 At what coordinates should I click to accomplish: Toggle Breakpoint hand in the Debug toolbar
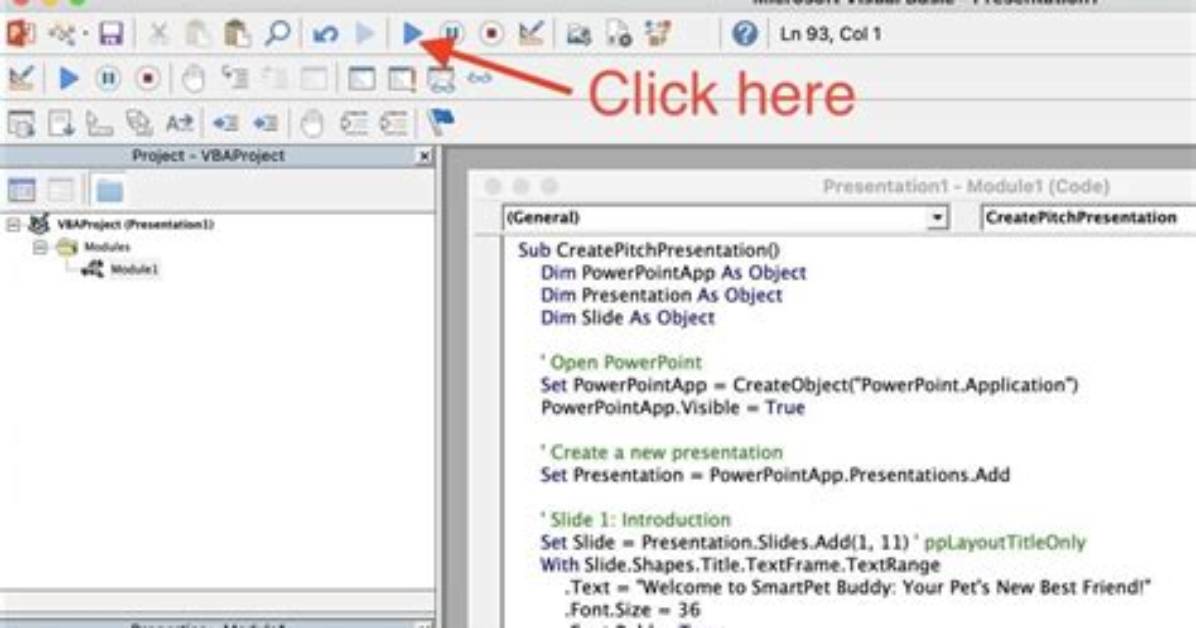194,78
